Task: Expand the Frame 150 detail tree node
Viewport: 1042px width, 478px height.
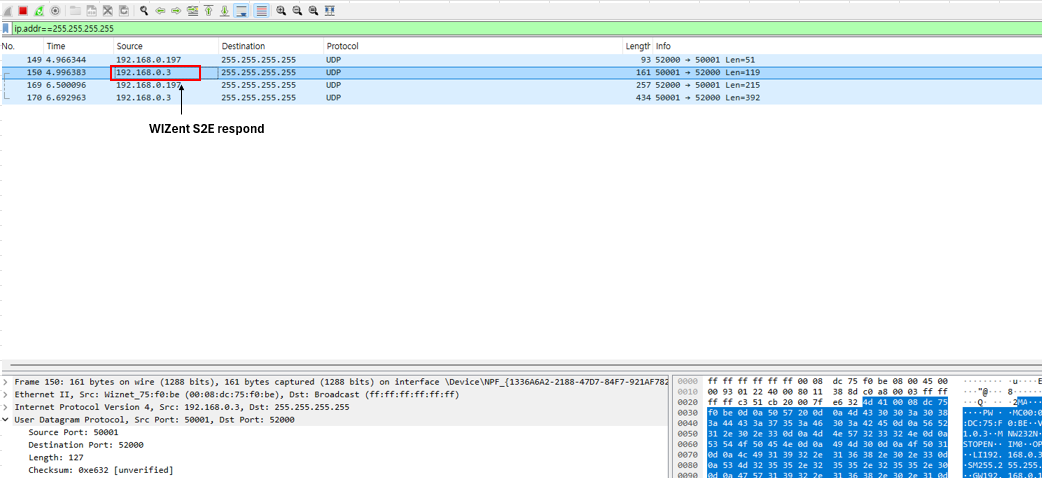Action: (x=6, y=382)
